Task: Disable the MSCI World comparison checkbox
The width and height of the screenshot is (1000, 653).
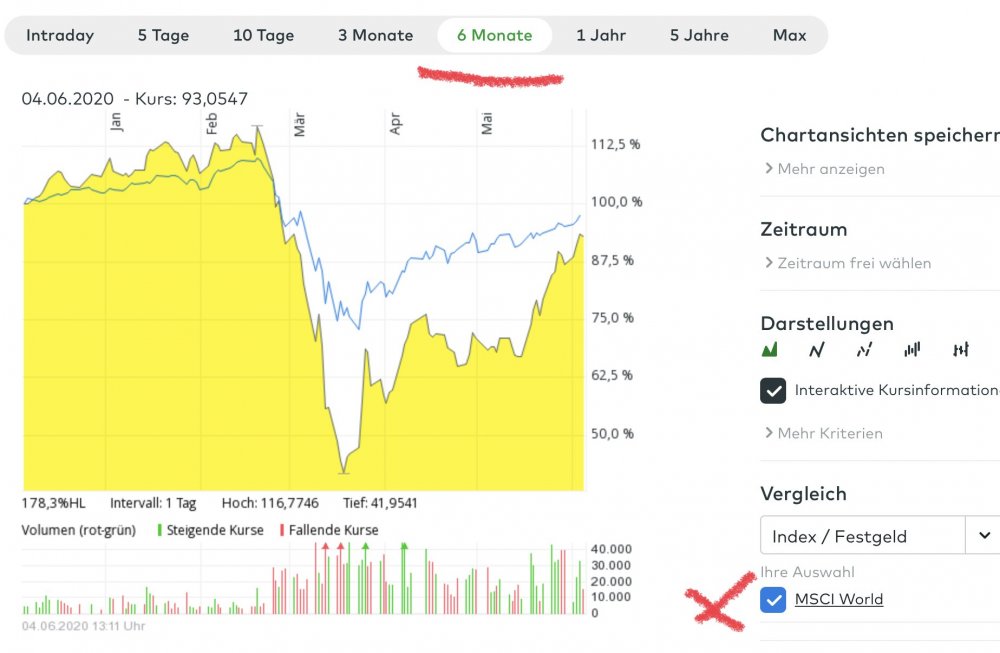Action: (x=773, y=600)
